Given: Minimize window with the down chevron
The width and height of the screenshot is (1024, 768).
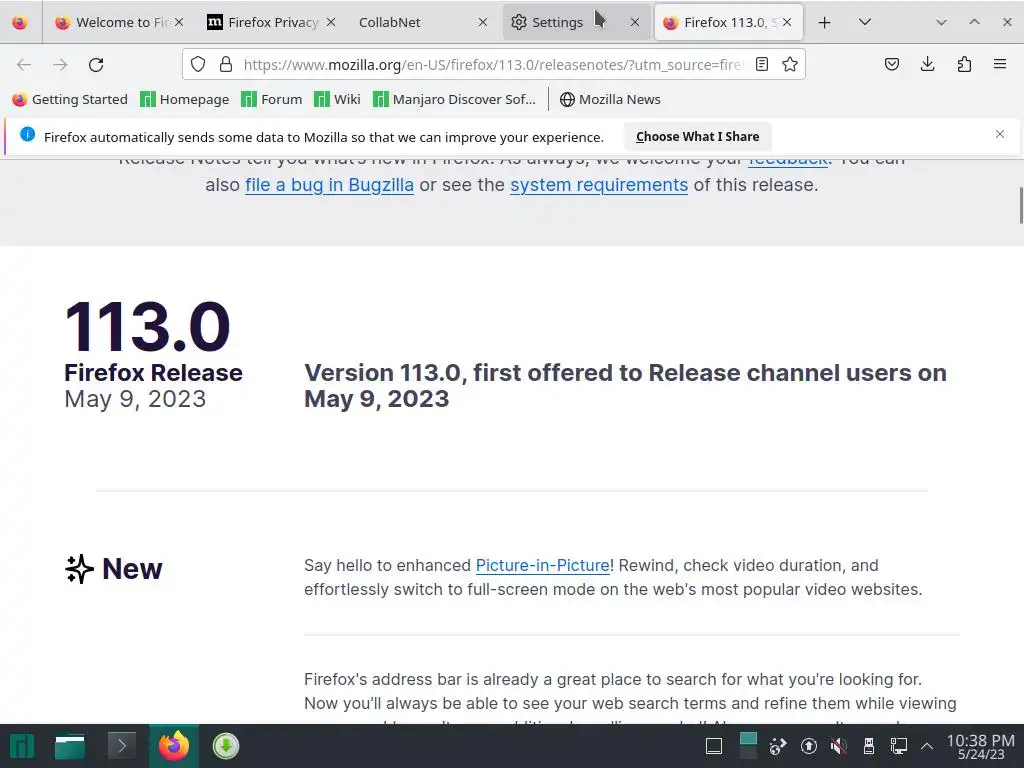Looking at the screenshot, I should coord(941,22).
